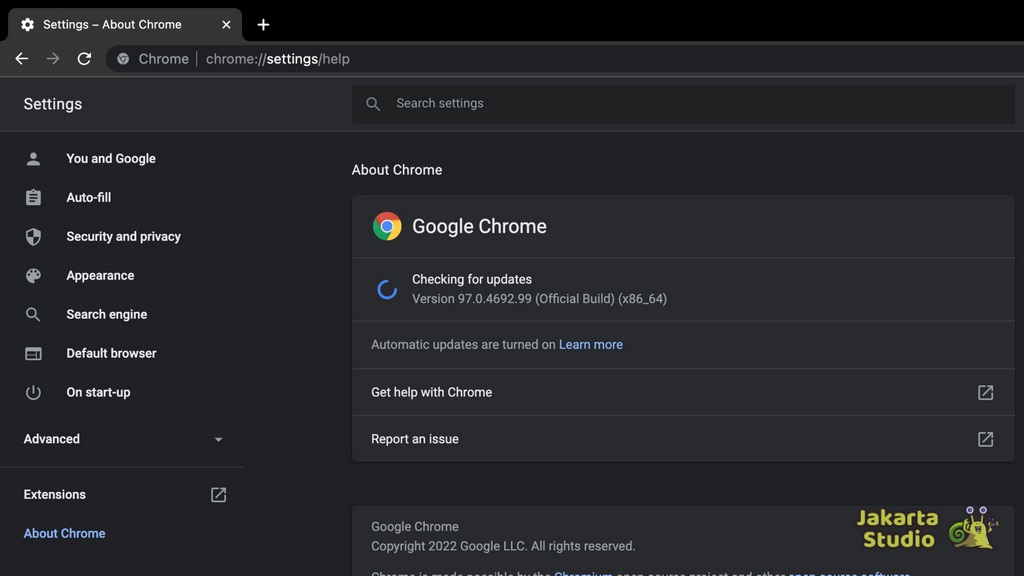Open Security and privacy settings

coord(121,236)
